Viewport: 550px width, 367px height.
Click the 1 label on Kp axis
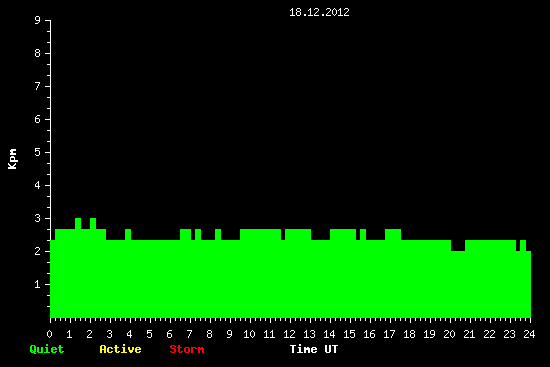[38, 284]
